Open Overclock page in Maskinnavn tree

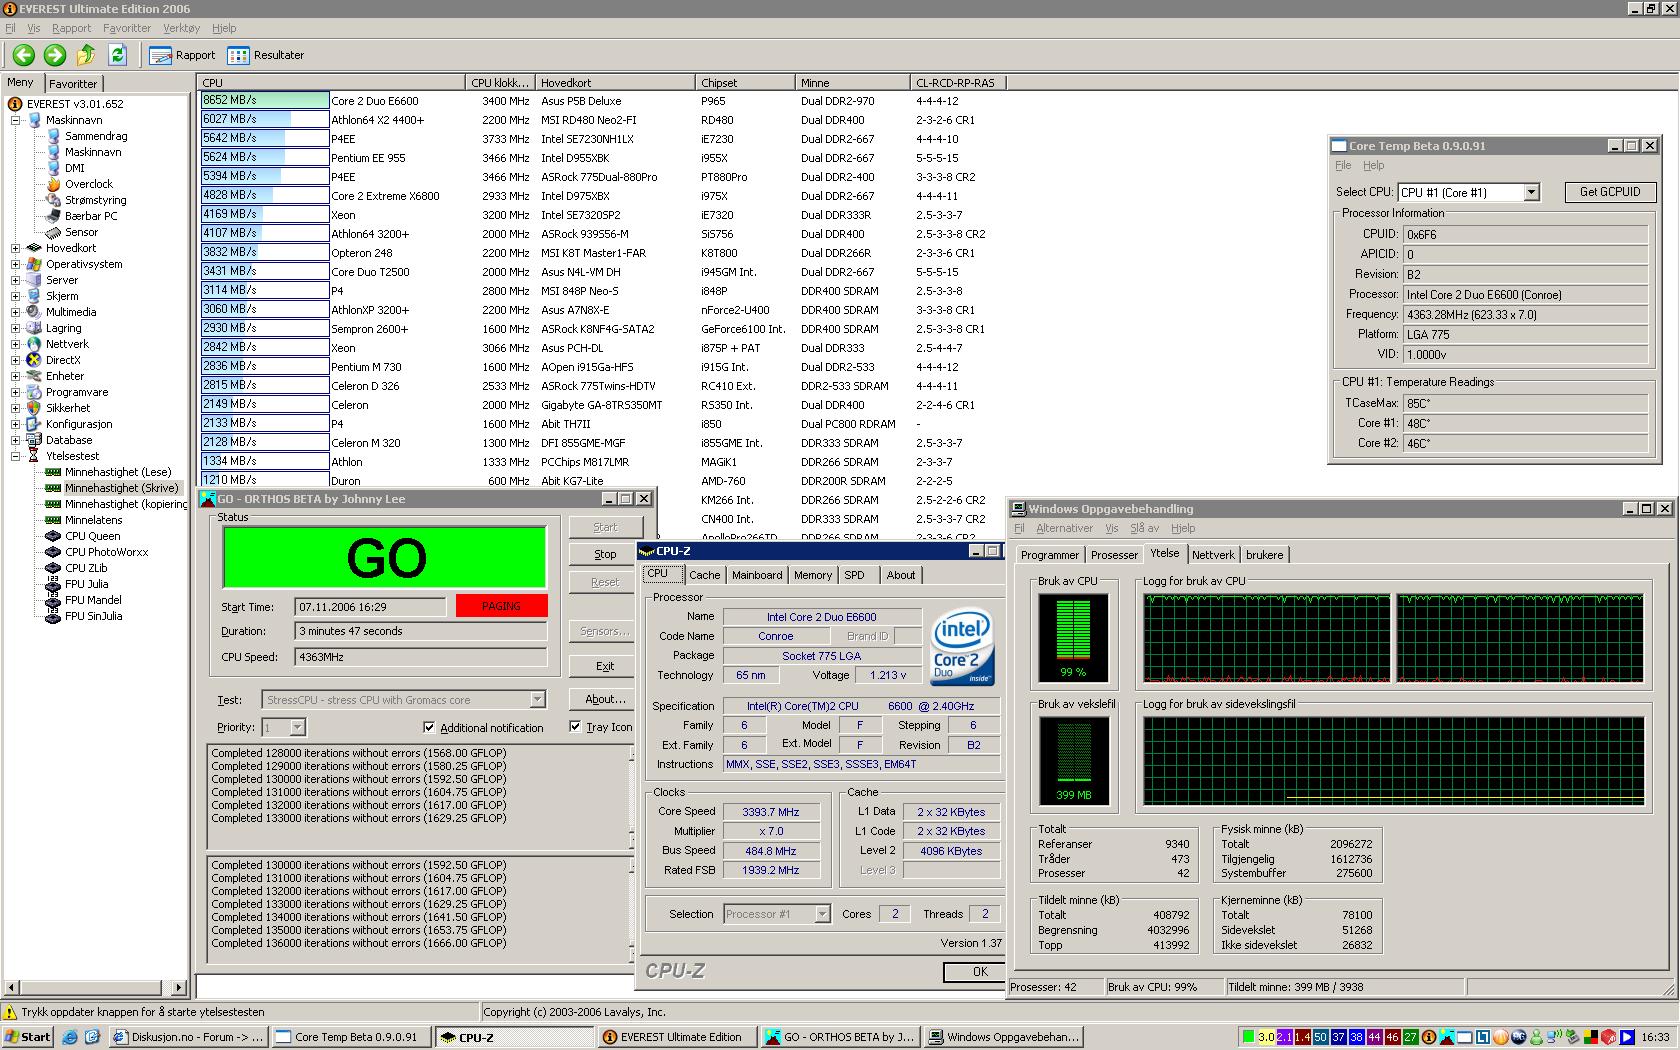coord(89,184)
